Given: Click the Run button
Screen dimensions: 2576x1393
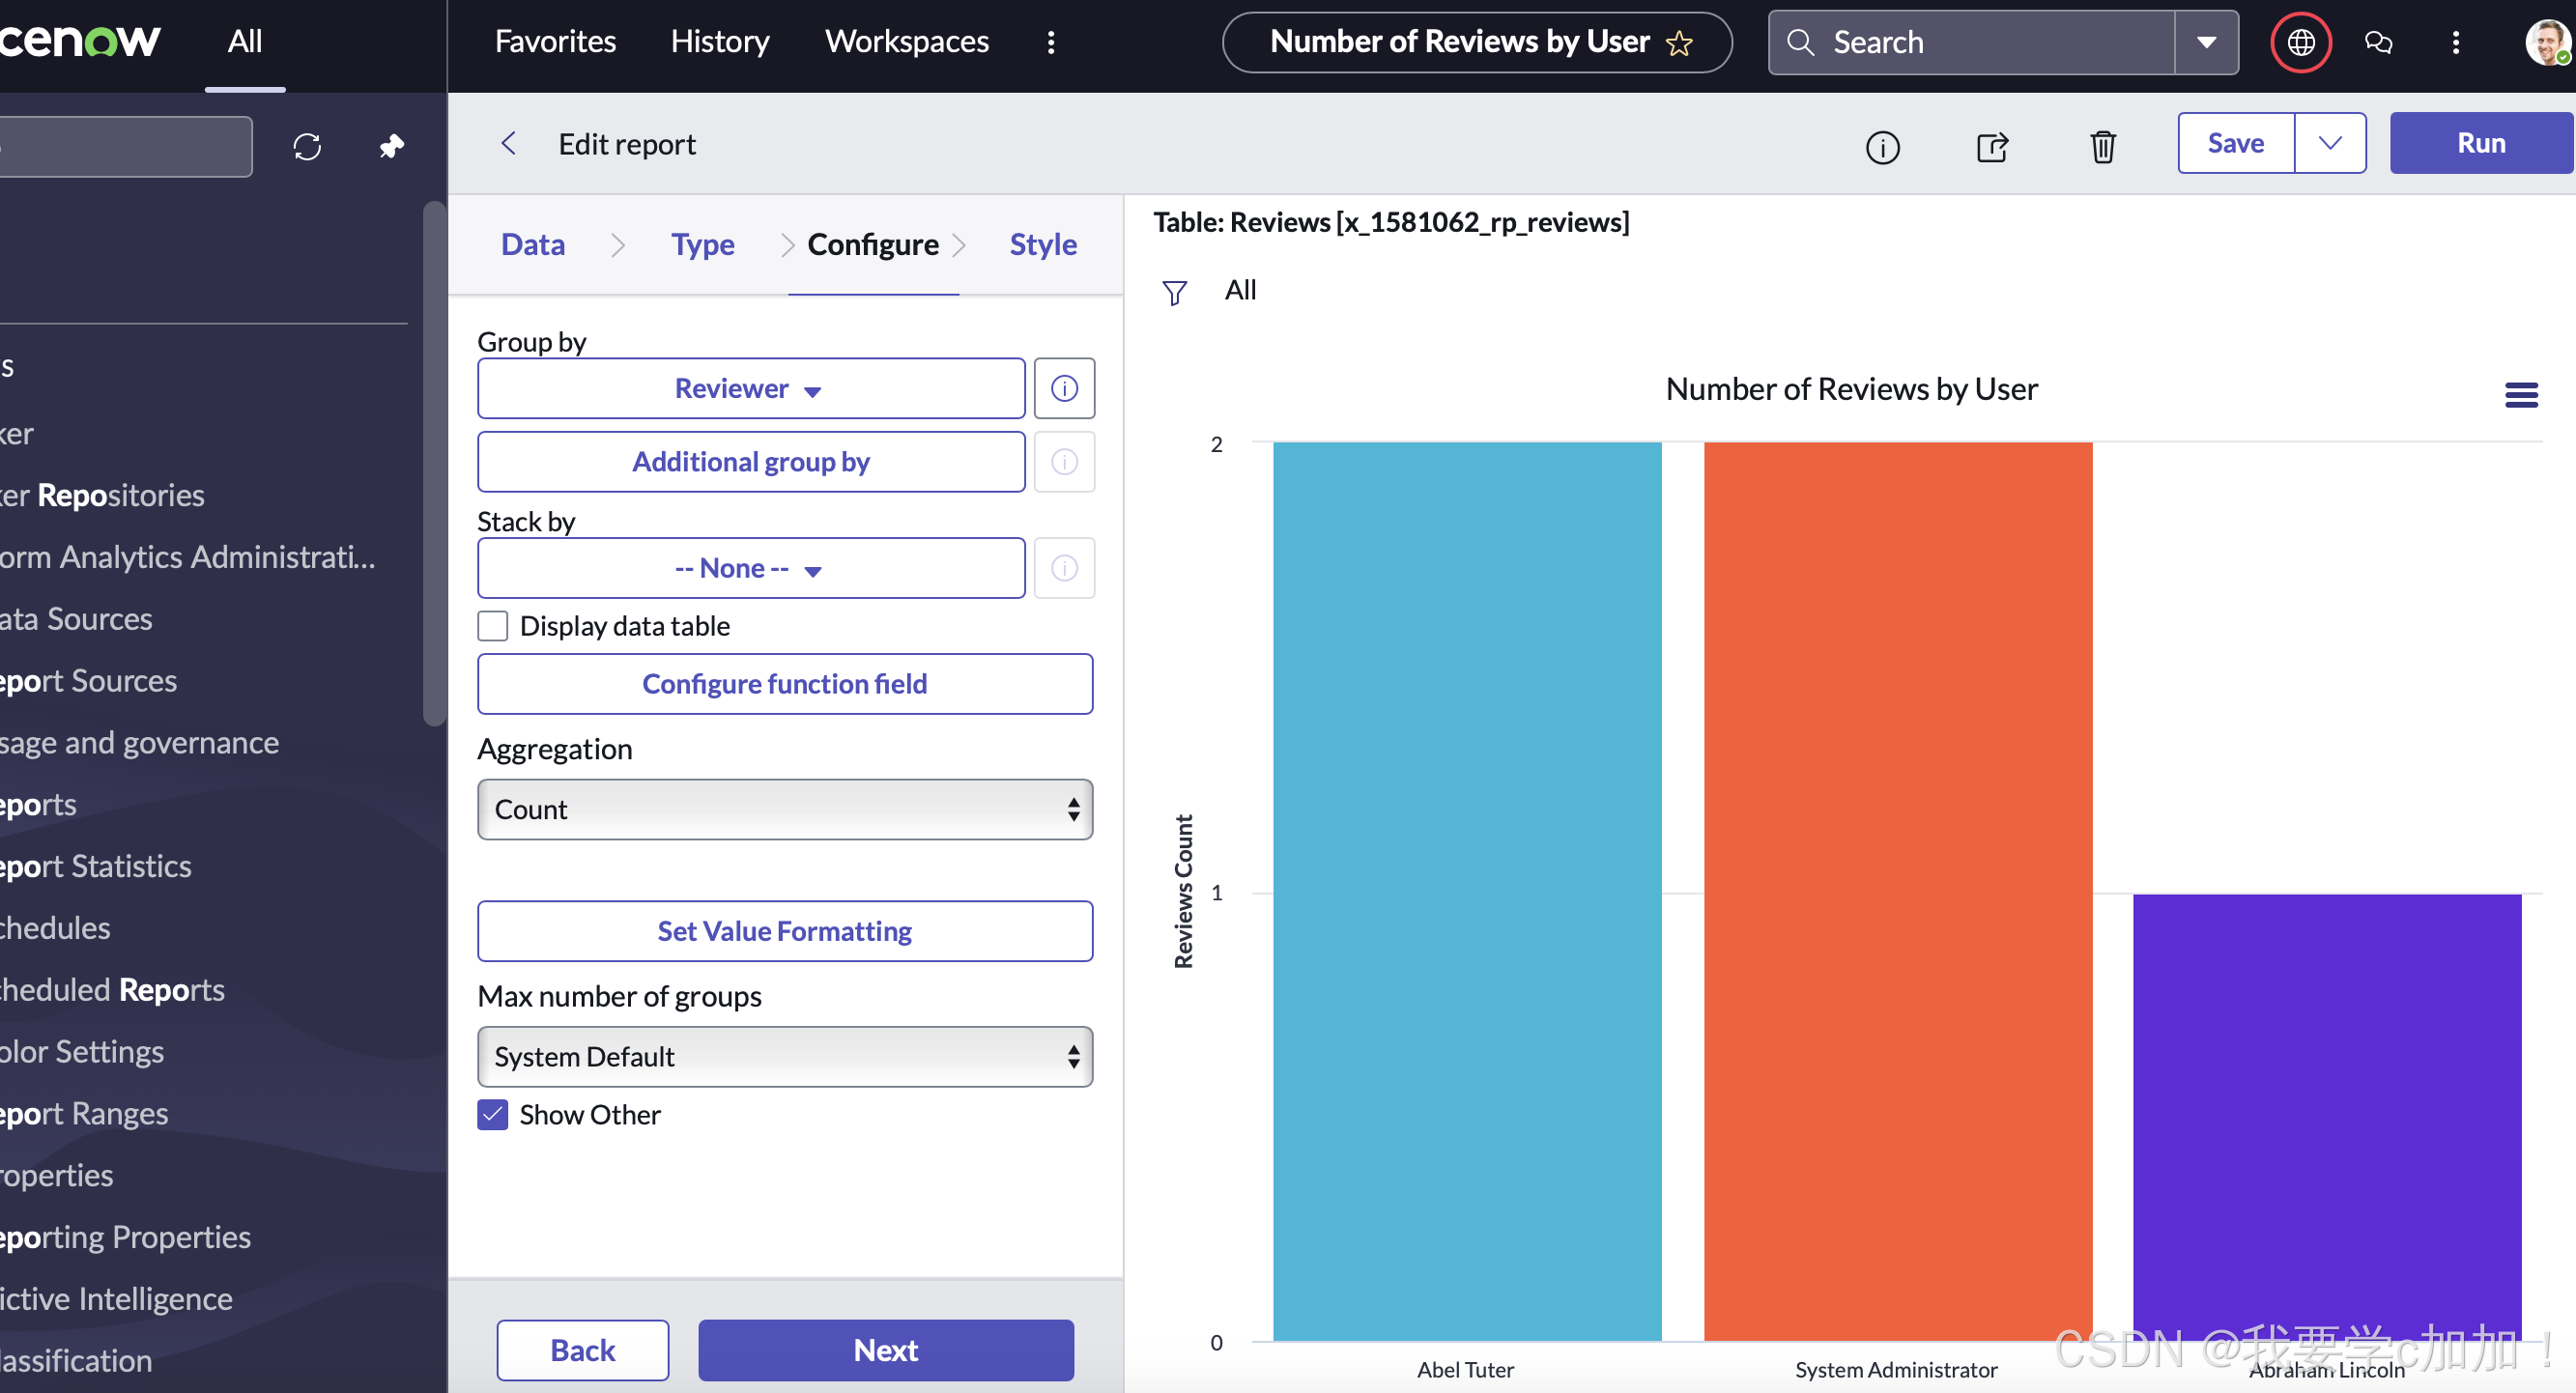Looking at the screenshot, I should pyautogui.click(x=2480, y=143).
